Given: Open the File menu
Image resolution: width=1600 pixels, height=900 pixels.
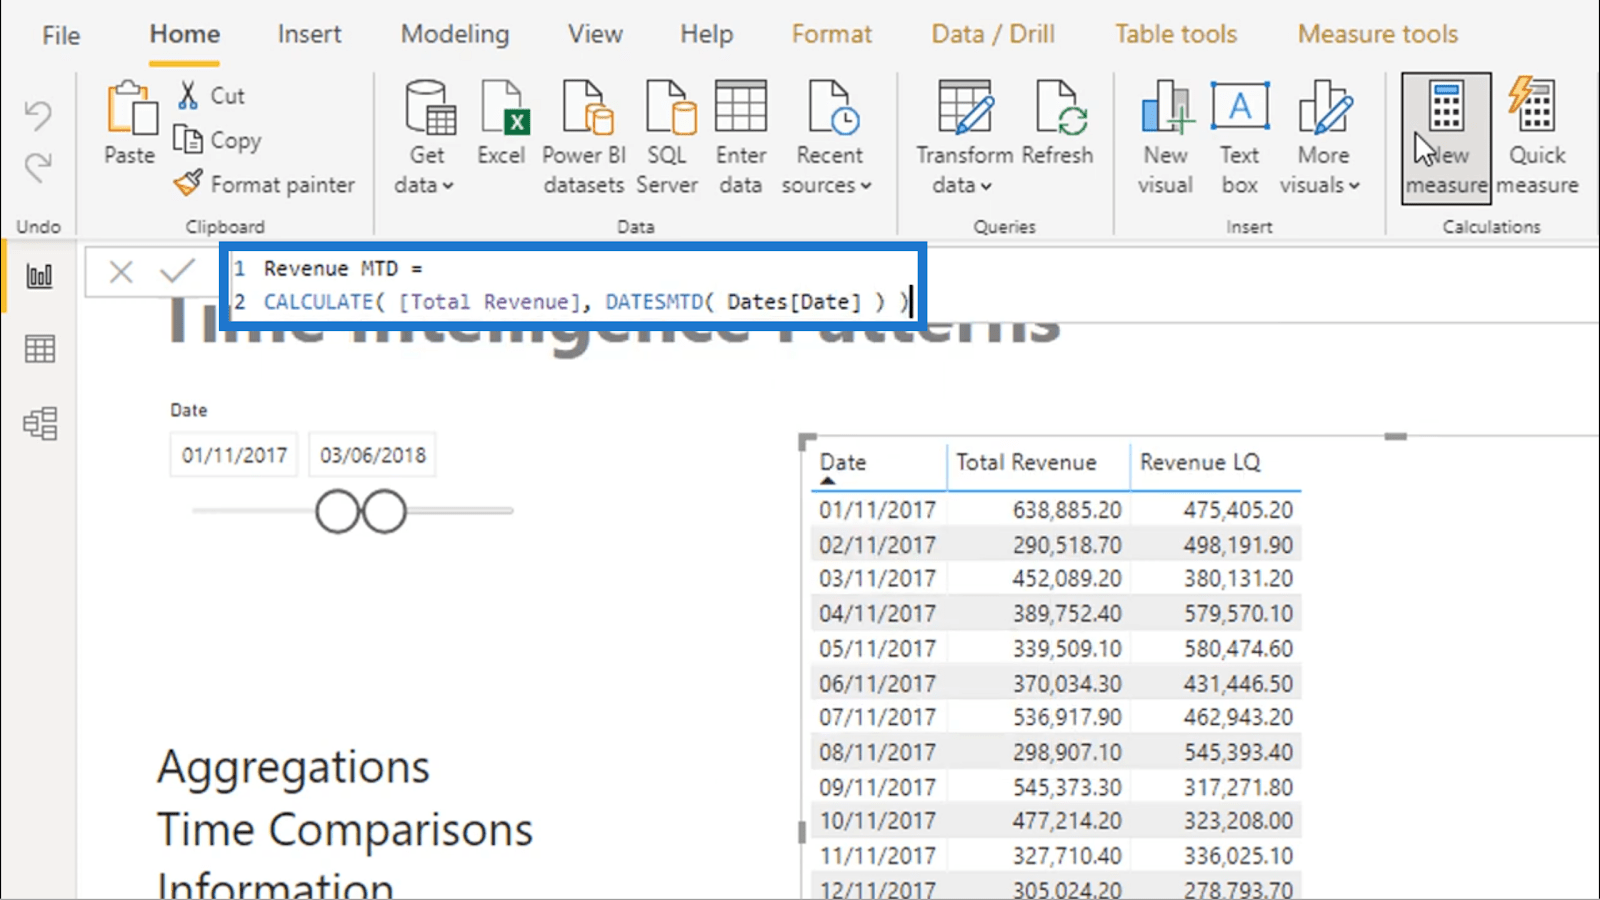Looking at the screenshot, I should [x=61, y=35].
